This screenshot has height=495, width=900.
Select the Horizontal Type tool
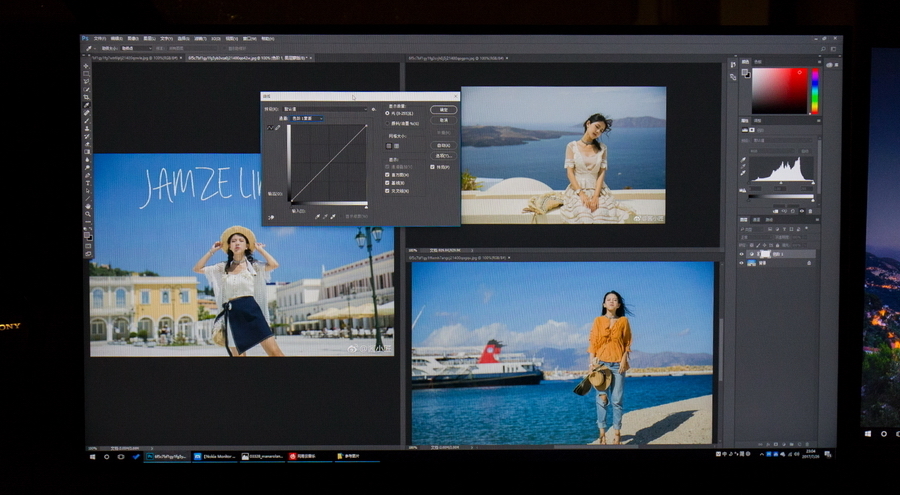click(86, 183)
